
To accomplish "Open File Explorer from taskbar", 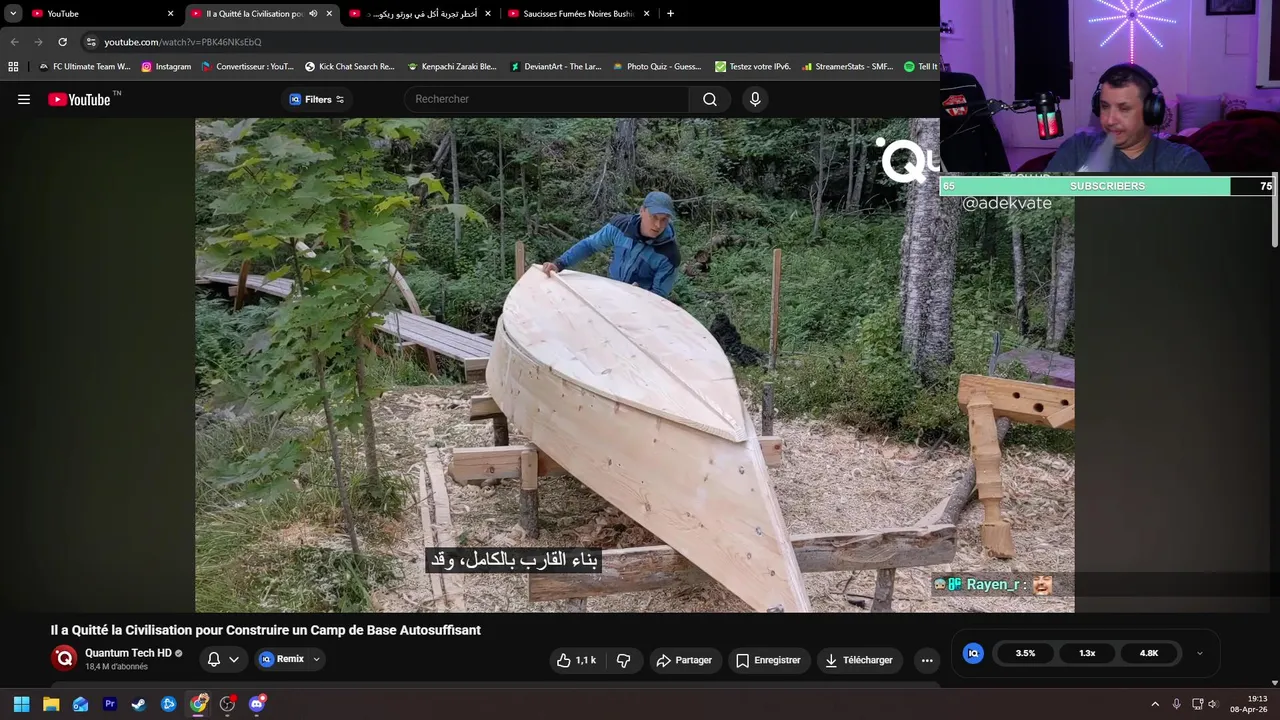I will click(x=51, y=704).
